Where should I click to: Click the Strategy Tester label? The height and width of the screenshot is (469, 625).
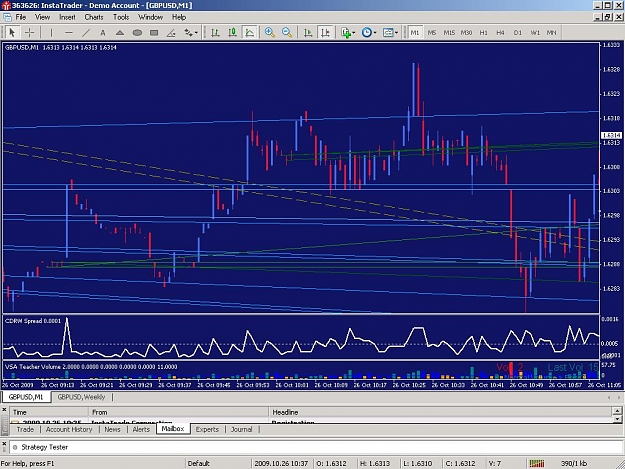[45, 447]
